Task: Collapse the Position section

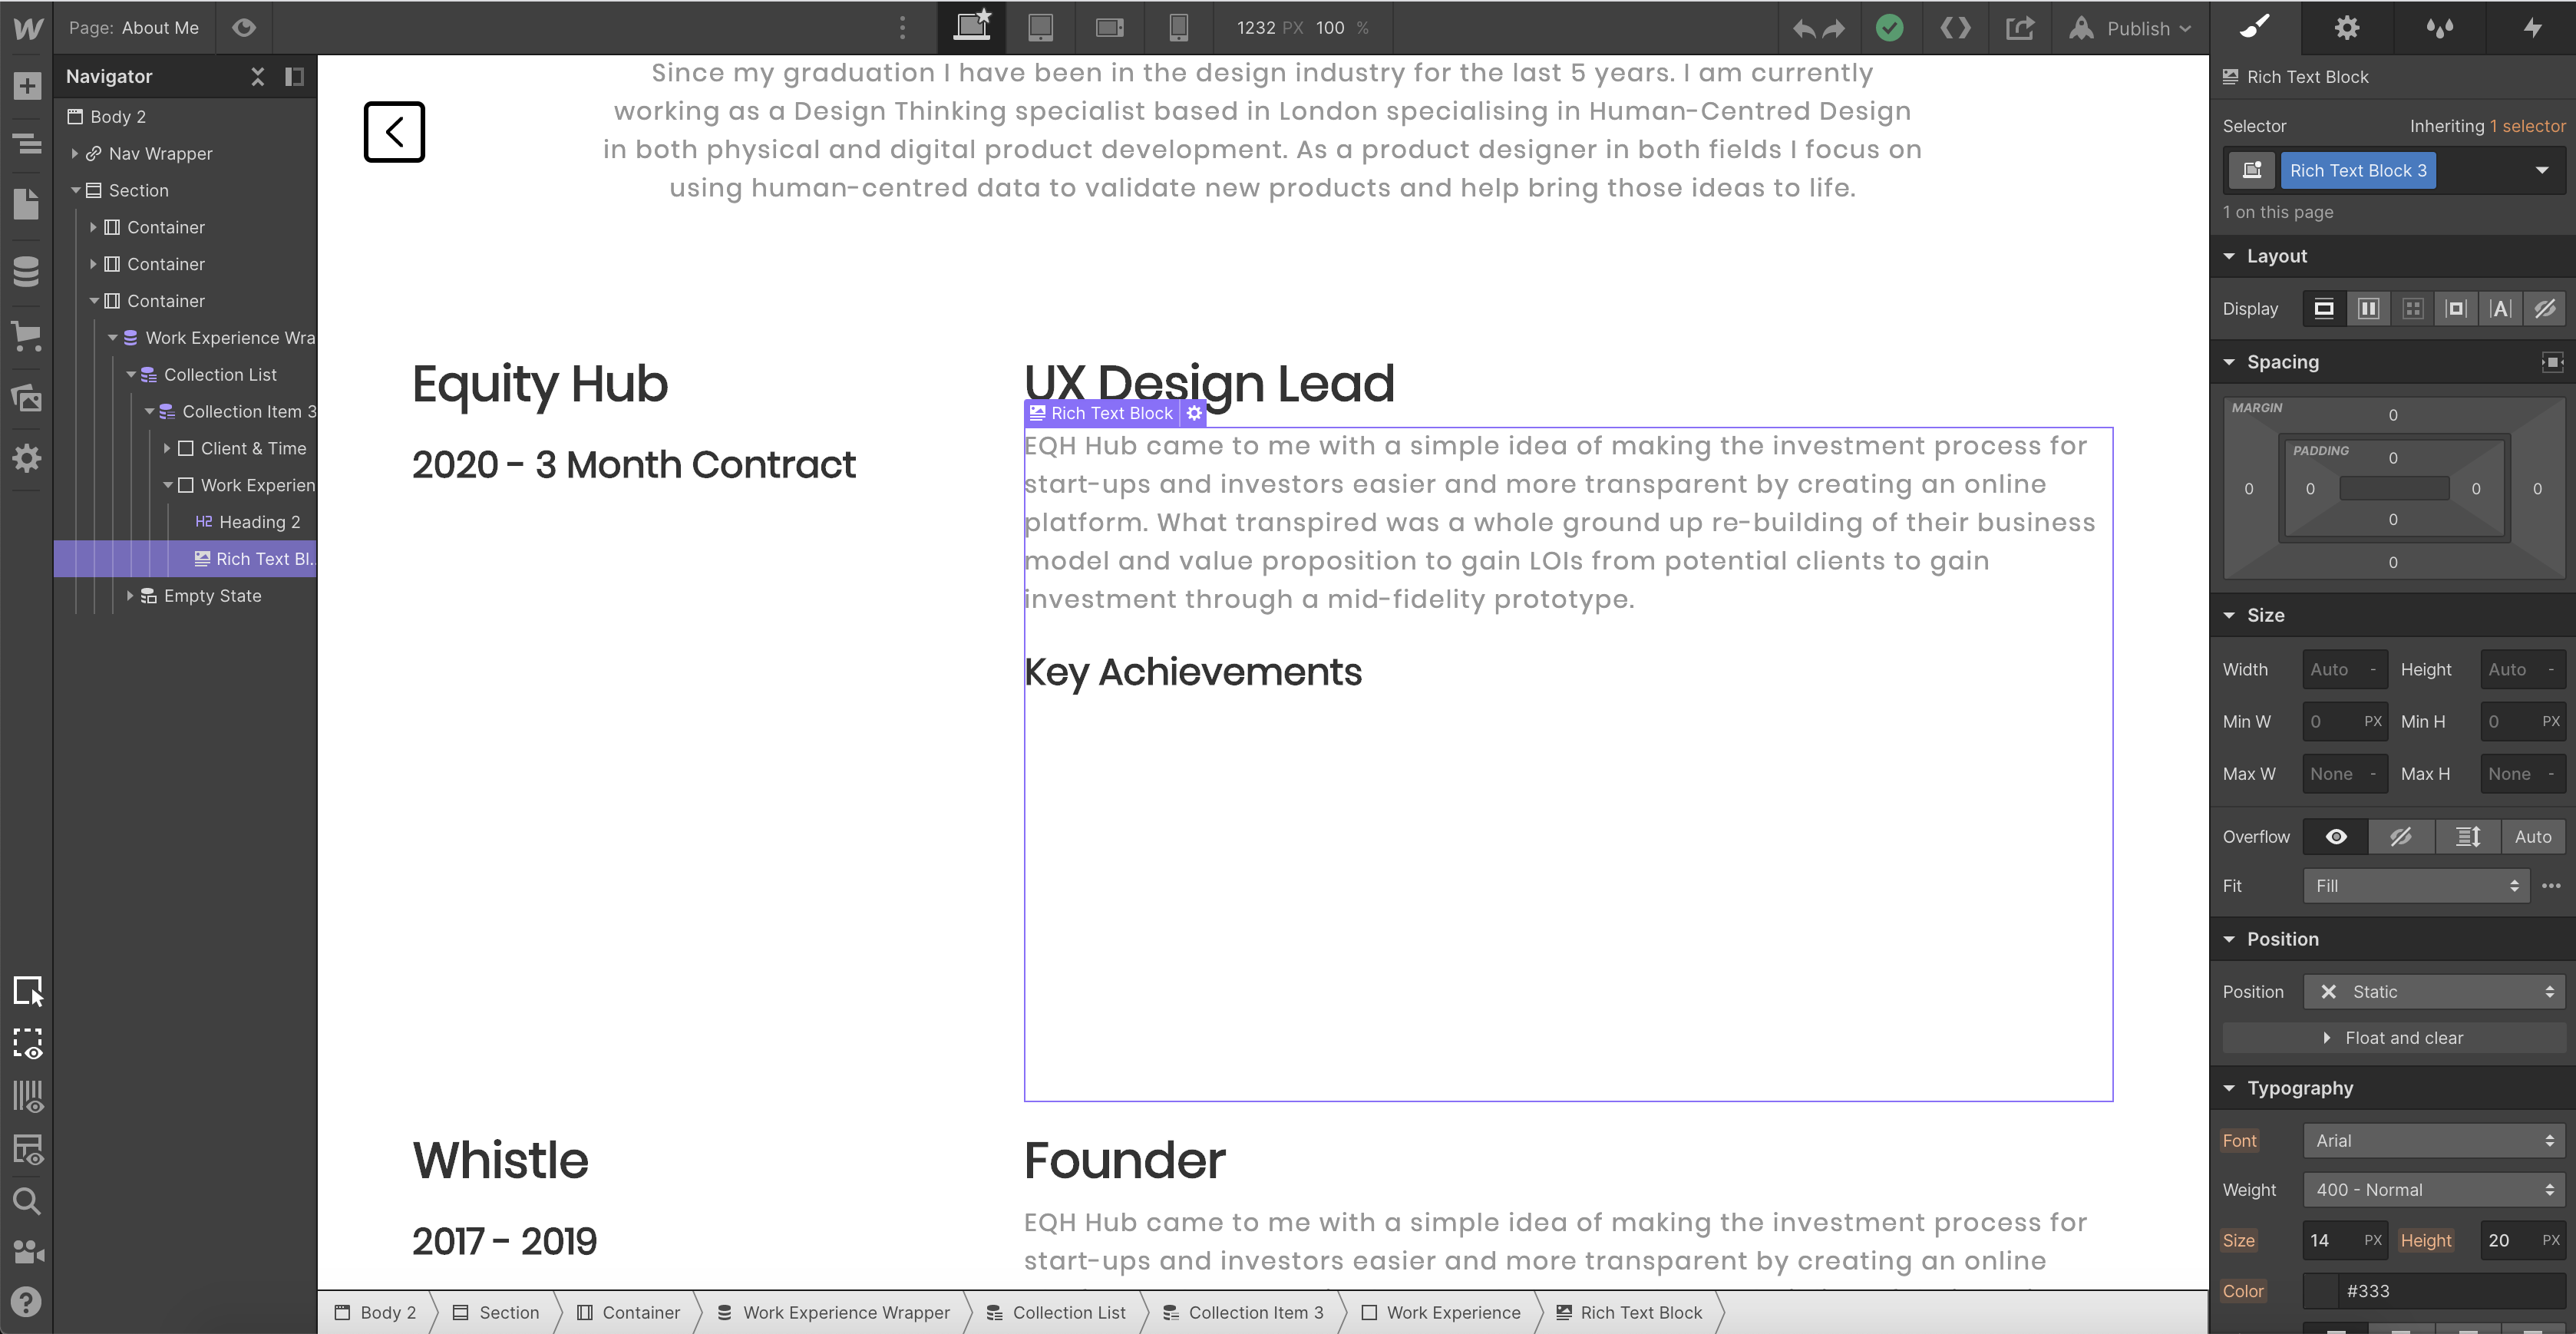Action: [x=2229, y=939]
